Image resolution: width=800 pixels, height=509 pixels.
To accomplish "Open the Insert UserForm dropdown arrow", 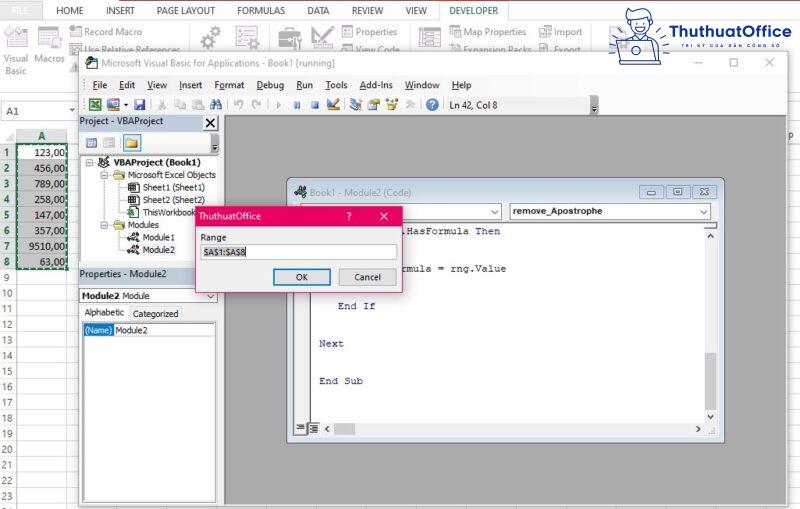I will (126, 105).
